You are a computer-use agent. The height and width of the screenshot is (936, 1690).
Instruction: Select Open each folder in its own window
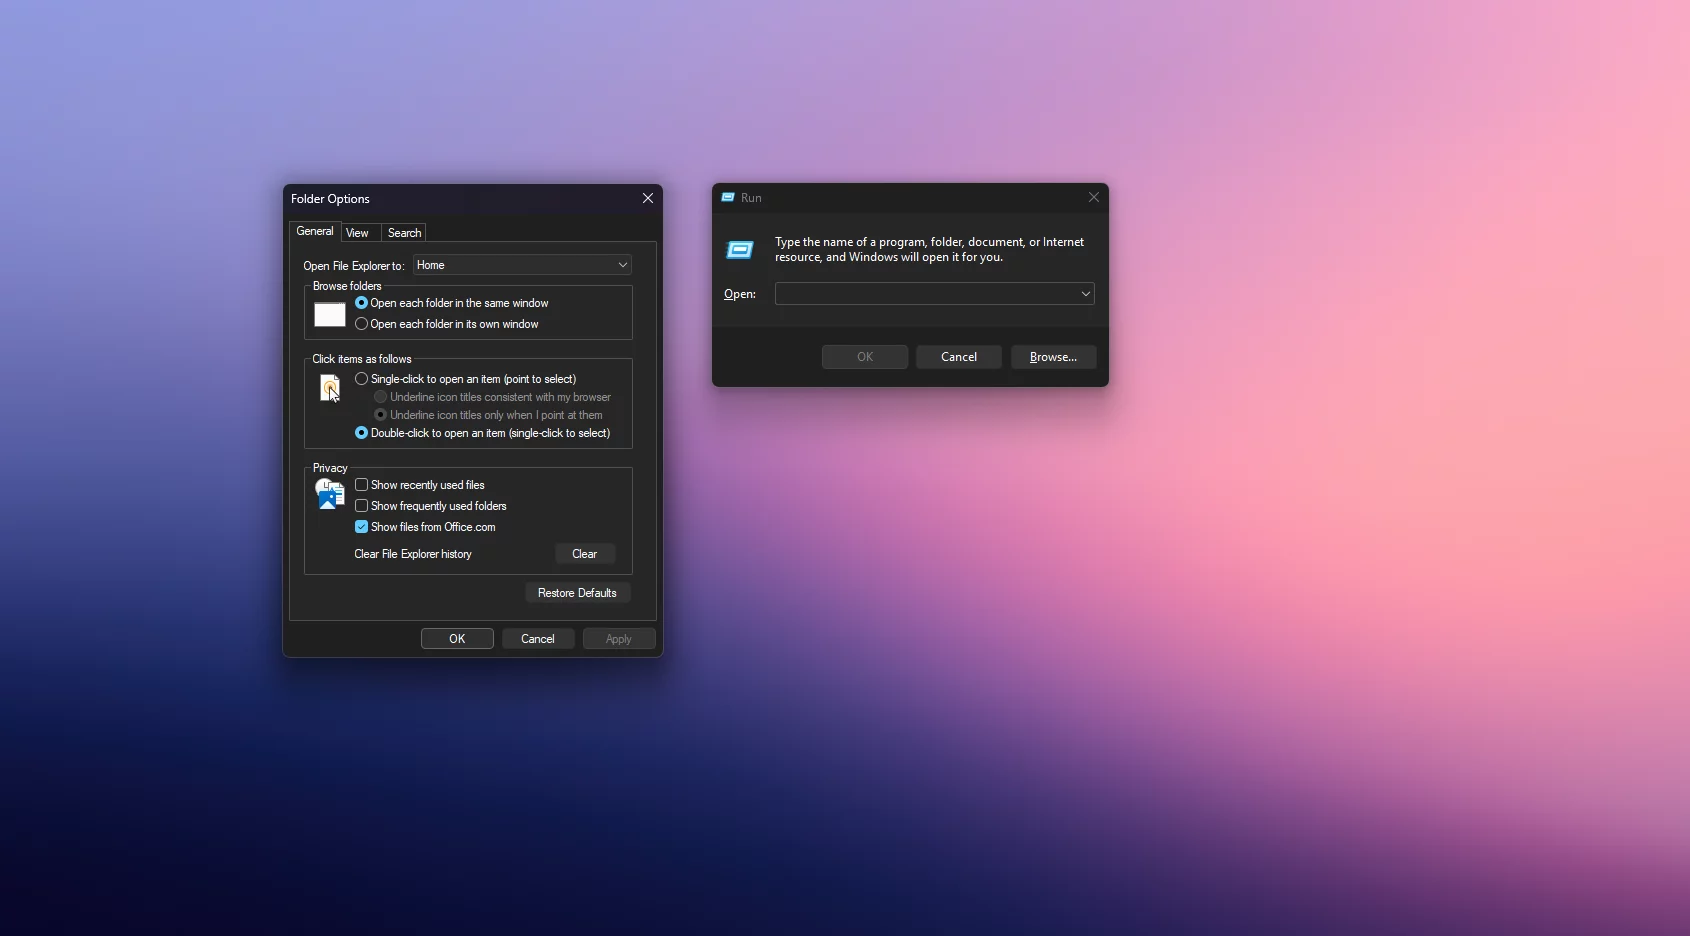click(x=362, y=324)
